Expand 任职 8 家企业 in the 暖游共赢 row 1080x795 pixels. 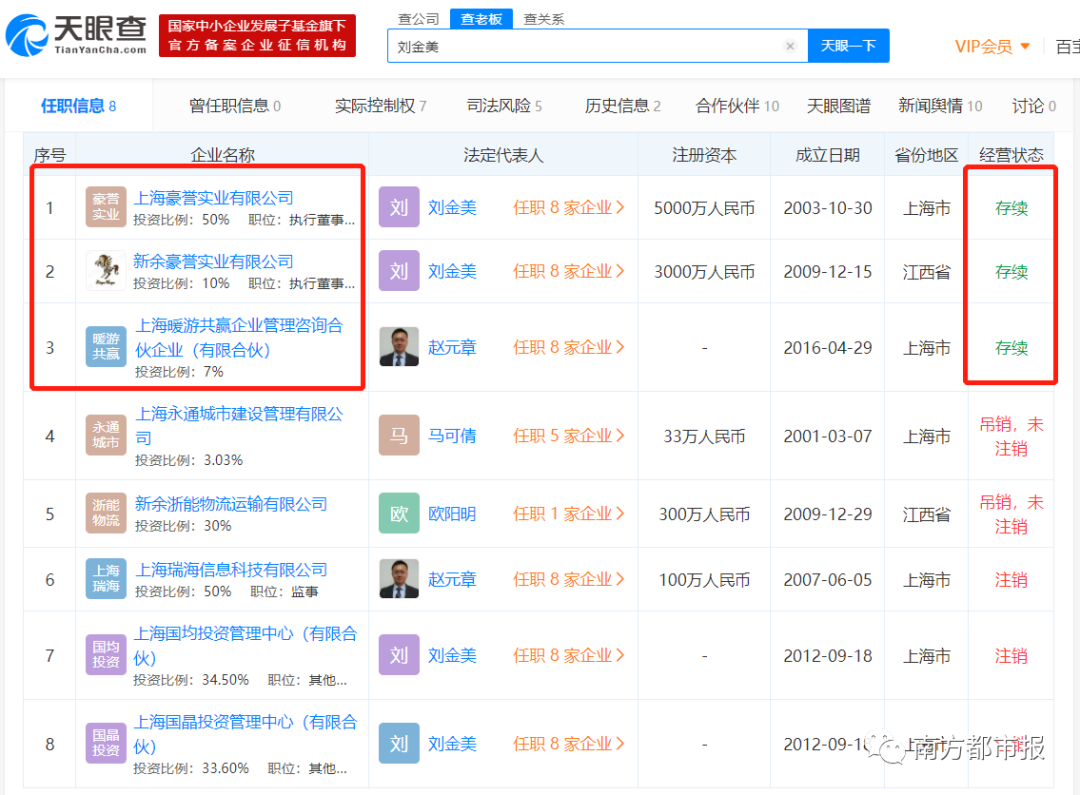(568, 348)
